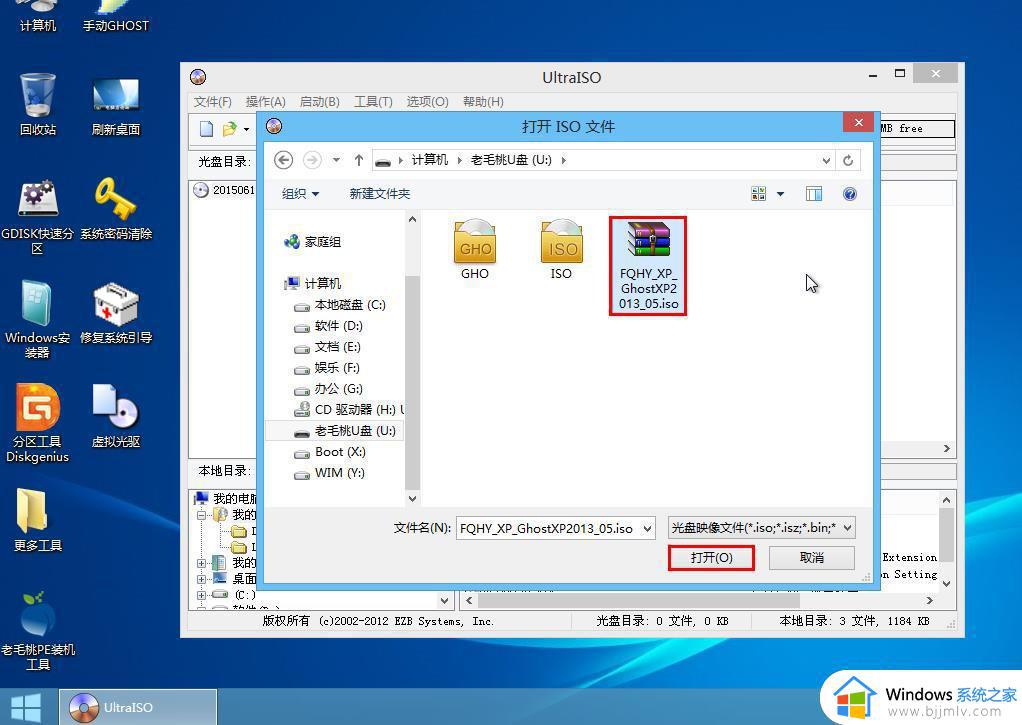Open 修复系统引导 desktop icon
This screenshot has height=725, width=1022.
[115, 313]
